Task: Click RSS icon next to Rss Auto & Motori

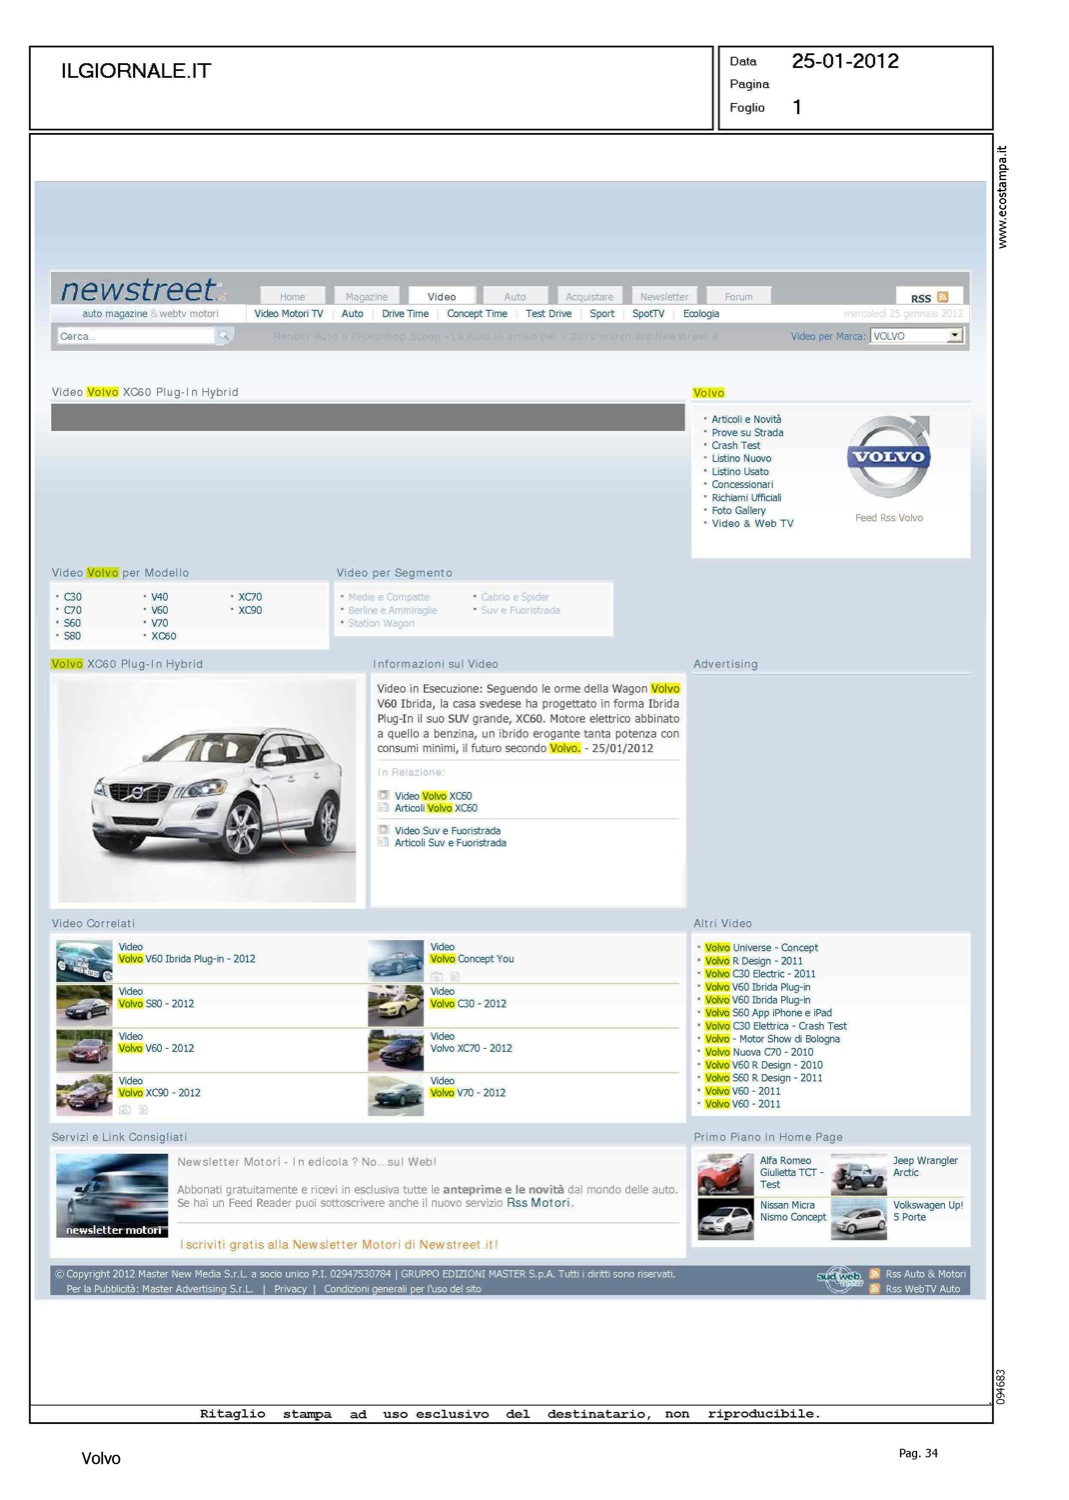Action: [x=875, y=1274]
